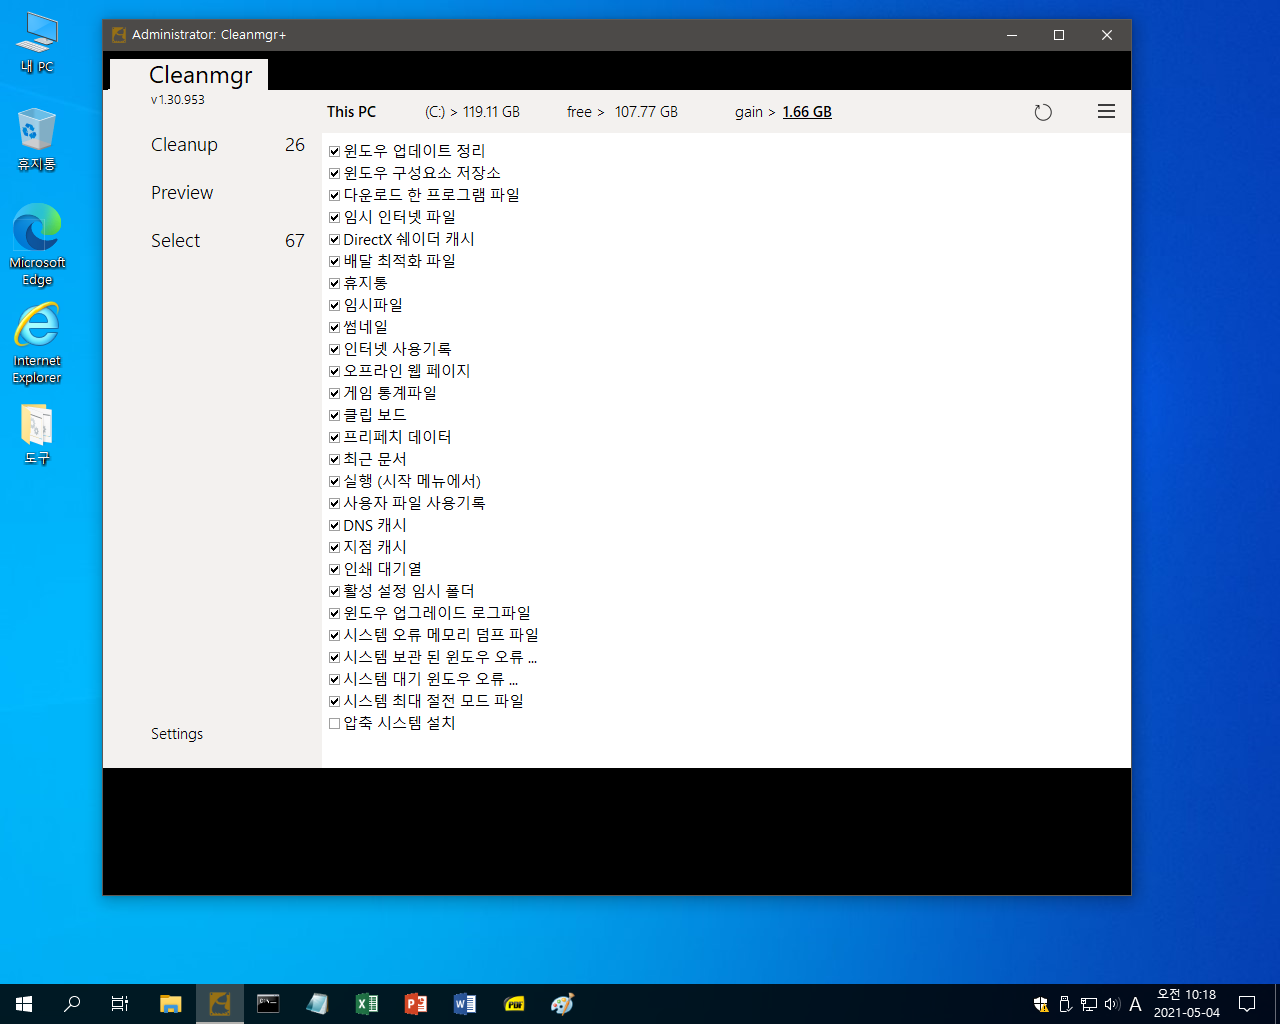Click the notepad-like taskbar icon beside command prompt
1280x1024 pixels.
coord(317,1004)
